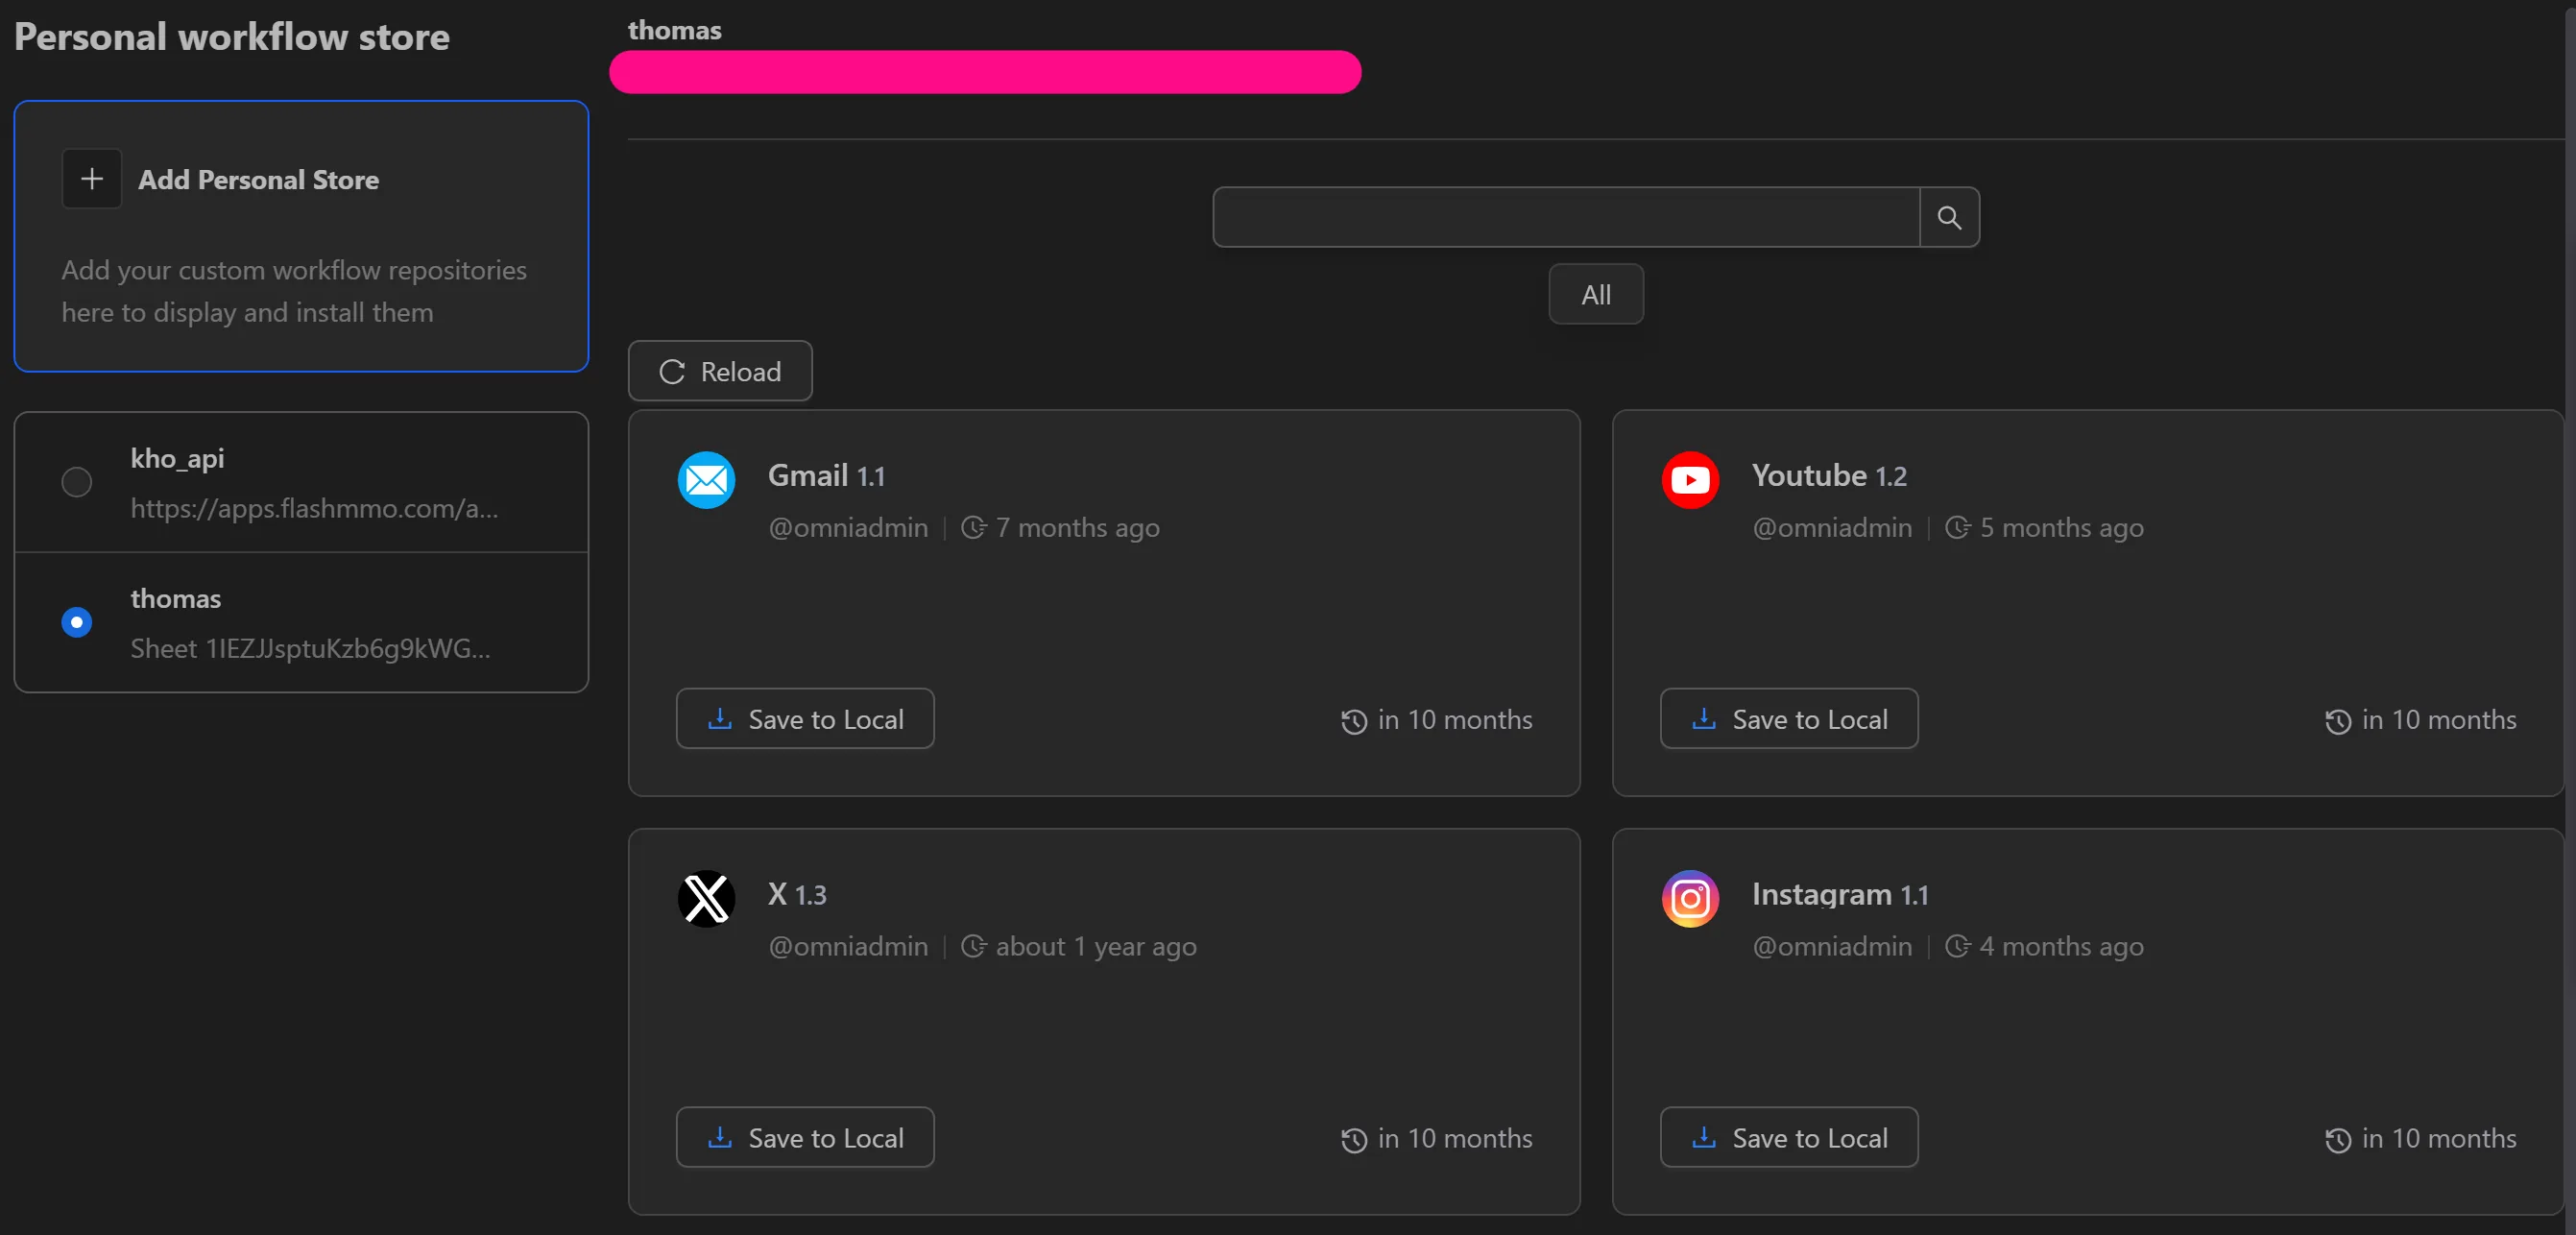Toggle the All category filter
This screenshot has width=2576, height=1235.
coord(1595,293)
